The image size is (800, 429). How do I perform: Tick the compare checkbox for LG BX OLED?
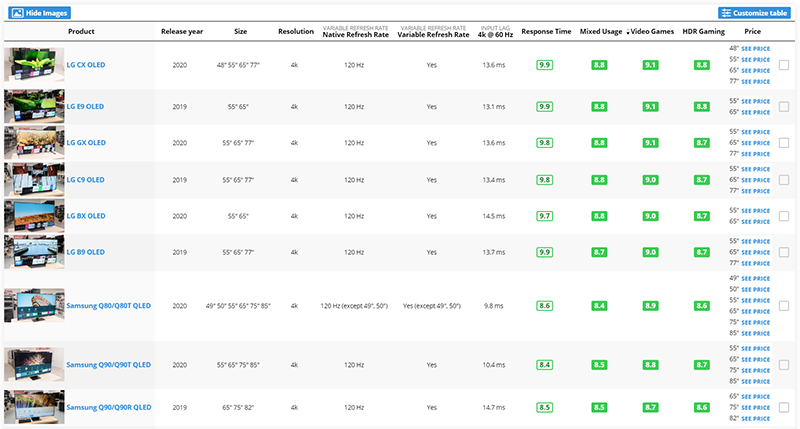point(784,216)
